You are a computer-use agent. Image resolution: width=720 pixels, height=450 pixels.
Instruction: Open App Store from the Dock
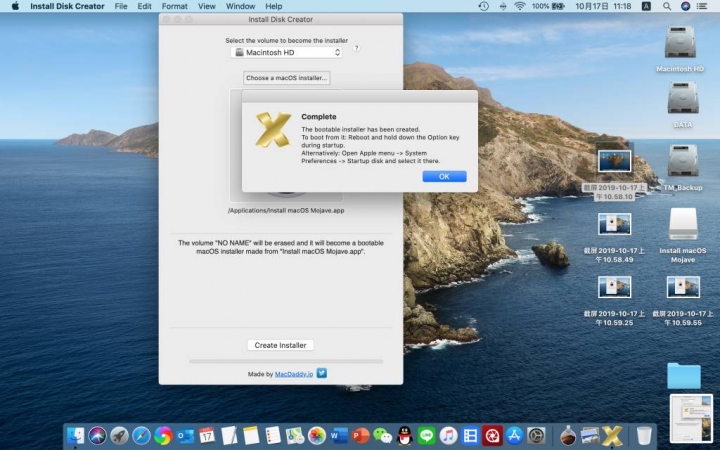point(514,435)
